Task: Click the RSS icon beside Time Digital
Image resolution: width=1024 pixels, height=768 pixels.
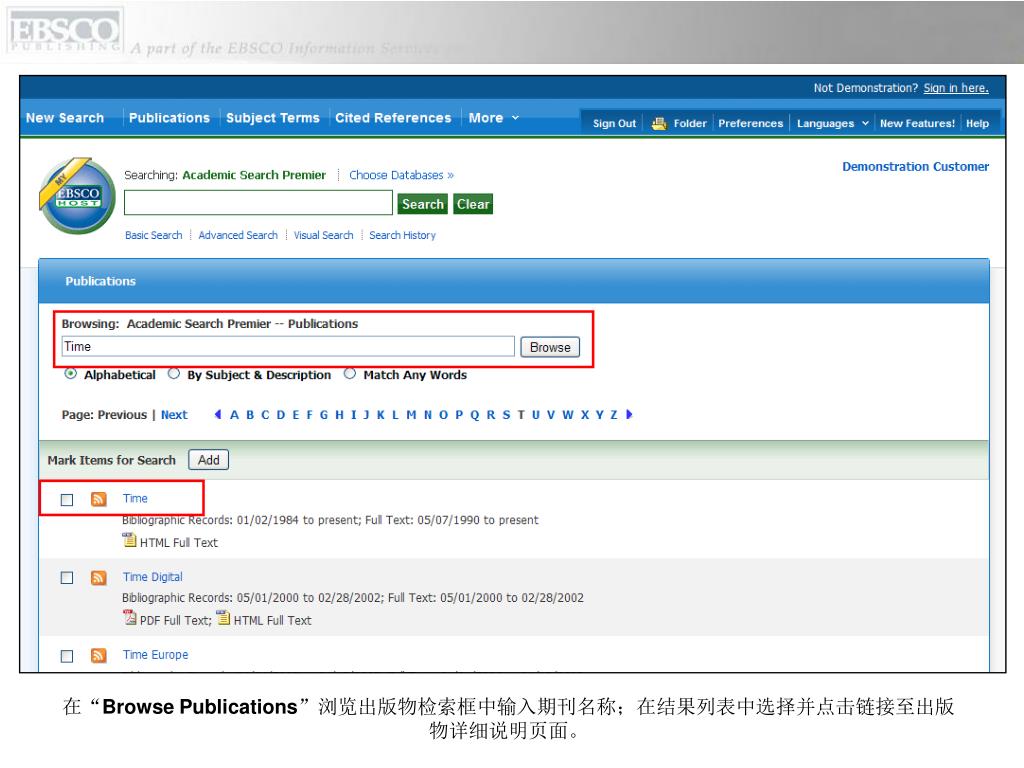Action: click(99, 578)
